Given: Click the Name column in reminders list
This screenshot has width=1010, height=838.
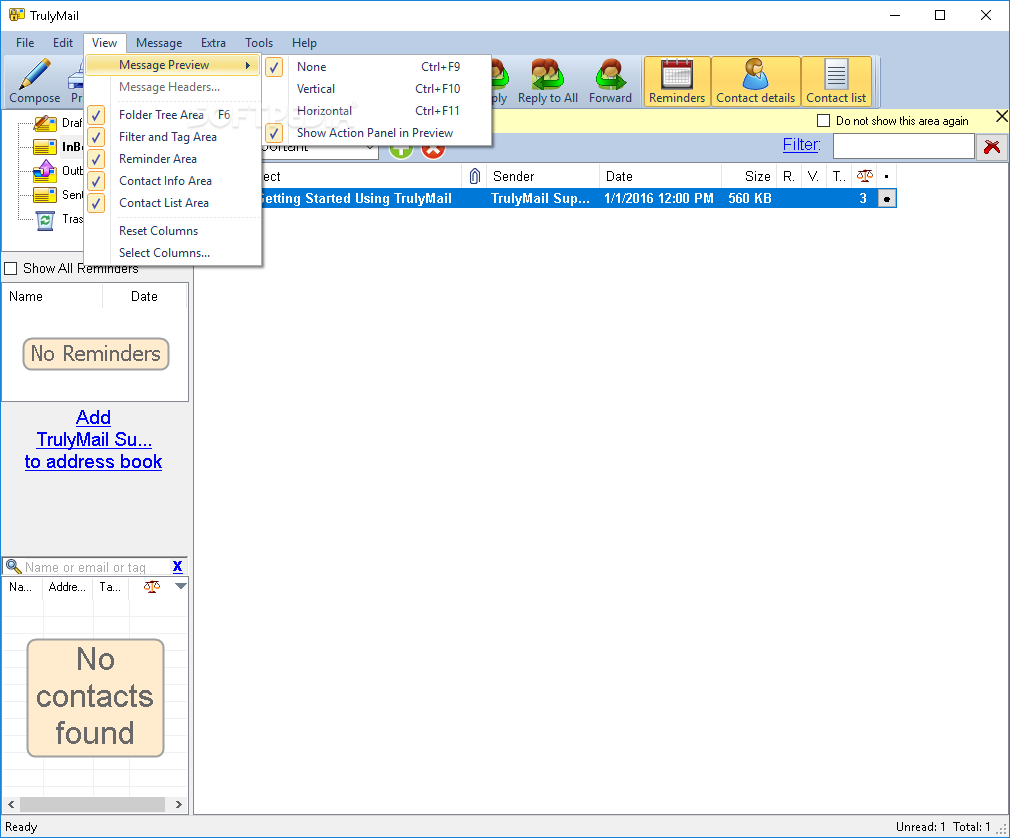Looking at the screenshot, I should 53,296.
